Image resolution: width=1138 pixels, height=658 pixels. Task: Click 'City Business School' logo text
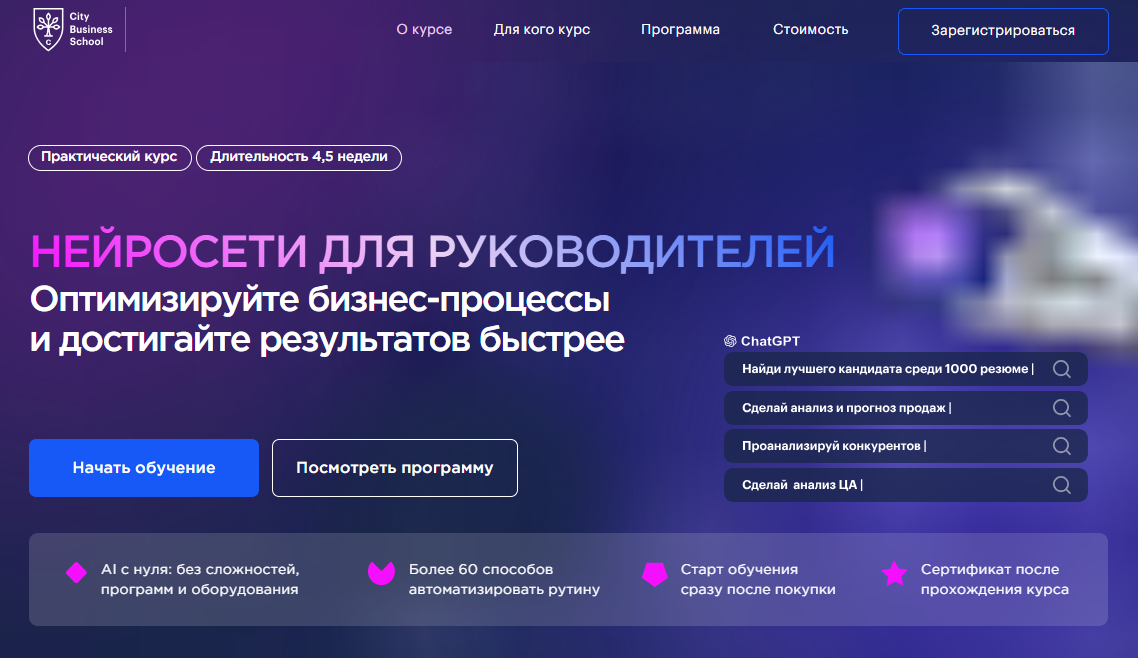coord(91,29)
